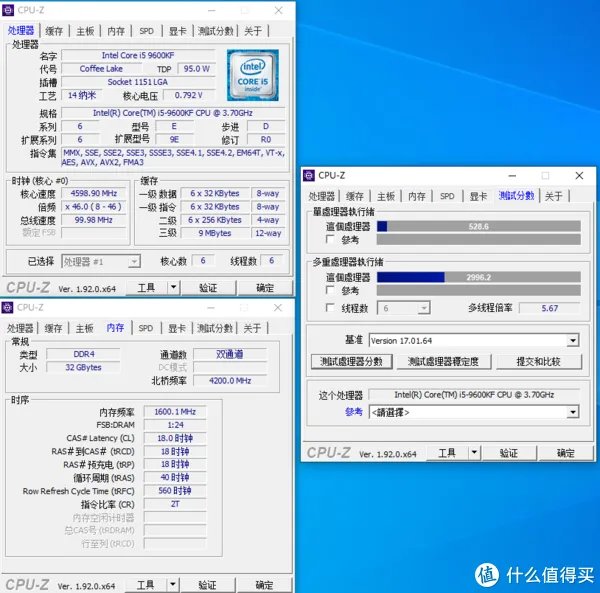Screen dimensions: 600x593
Task: Click single-thread score bar showing 528.6
Action: click(x=479, y=226)
